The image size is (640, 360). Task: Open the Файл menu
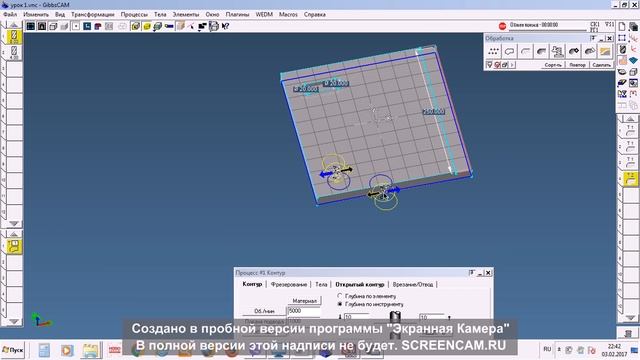click(10, 14)
